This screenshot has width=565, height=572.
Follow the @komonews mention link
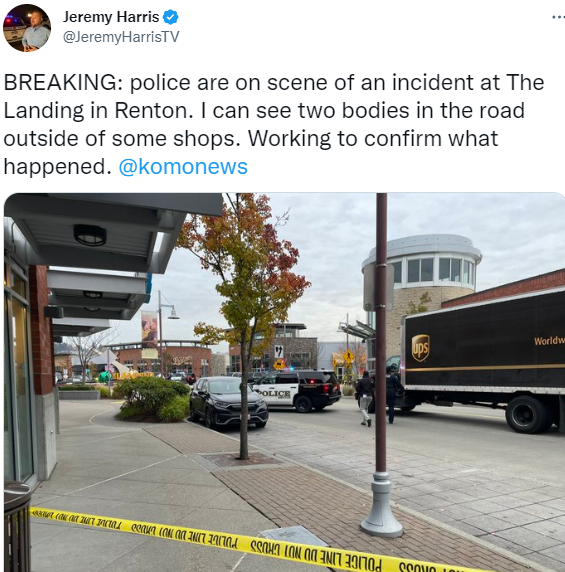click(183, 167)
